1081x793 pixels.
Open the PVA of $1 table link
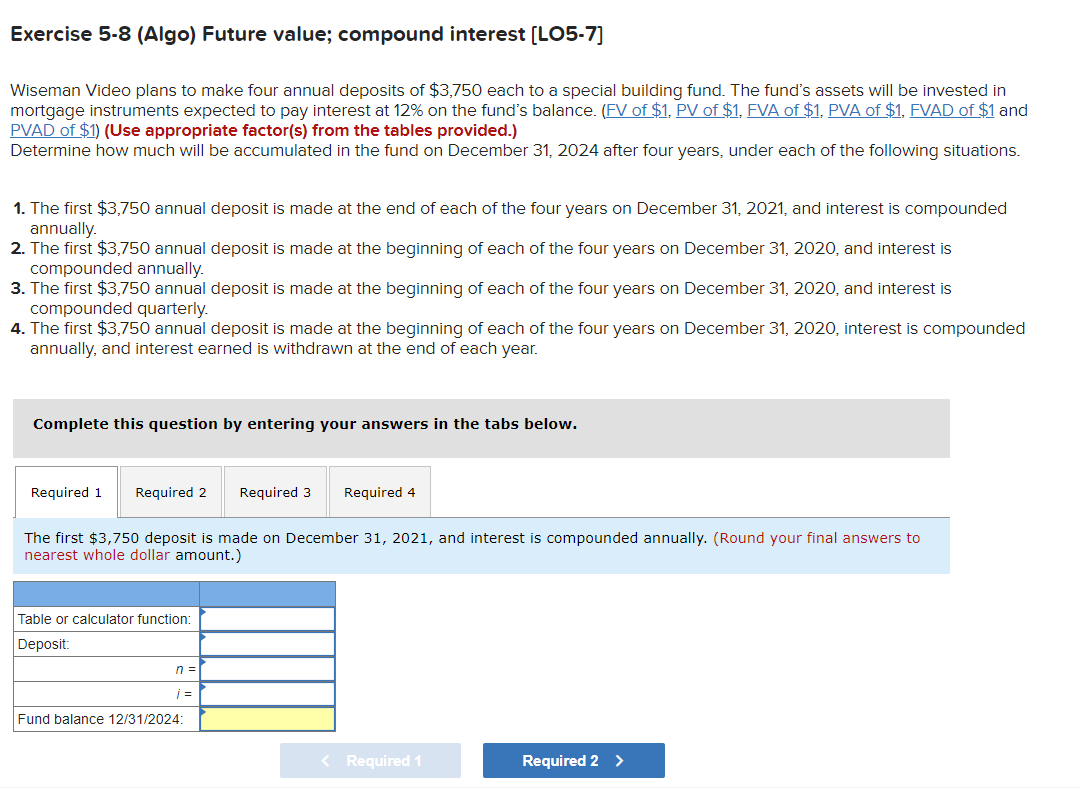point(864,110)
